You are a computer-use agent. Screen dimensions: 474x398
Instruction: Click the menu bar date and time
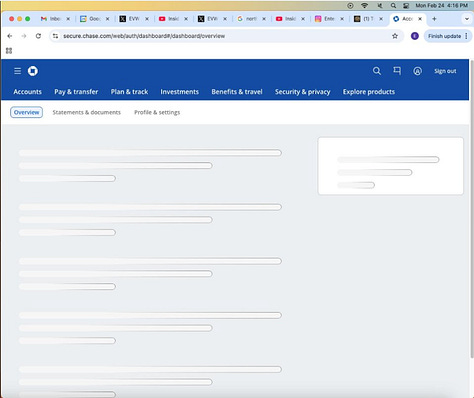point(441,5)
